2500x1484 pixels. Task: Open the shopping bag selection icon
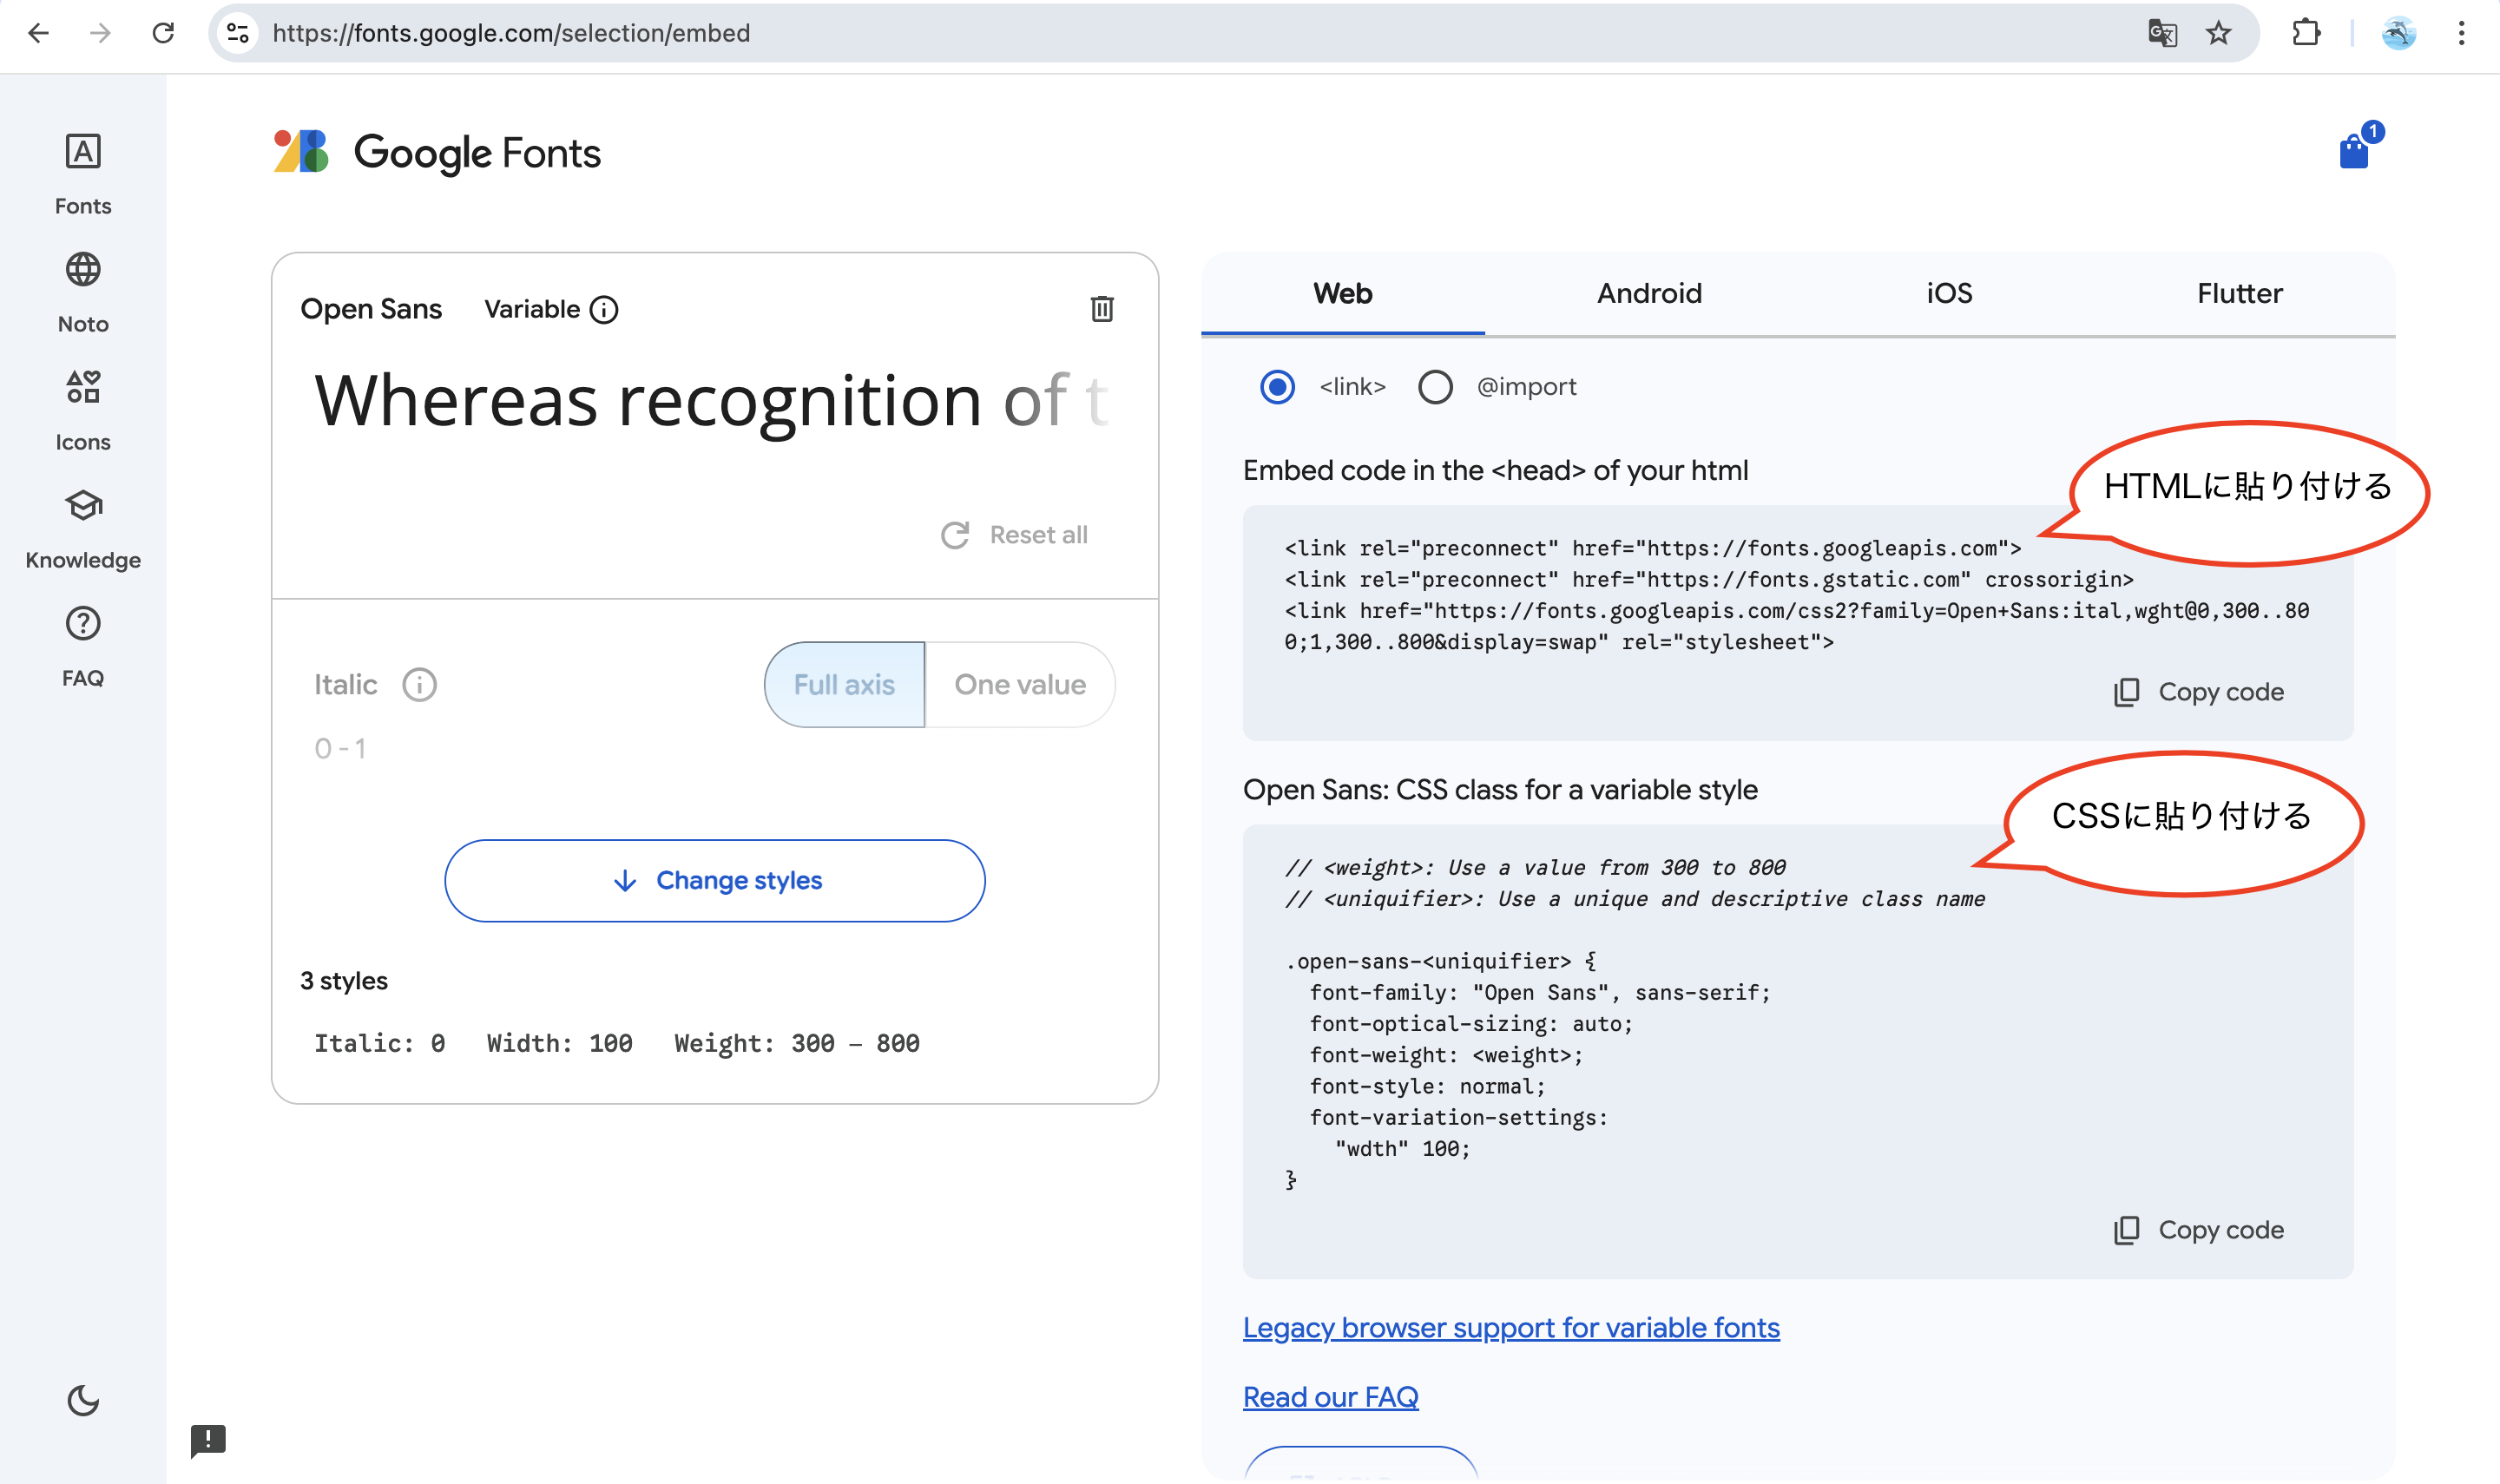(x=2354, y=152)
